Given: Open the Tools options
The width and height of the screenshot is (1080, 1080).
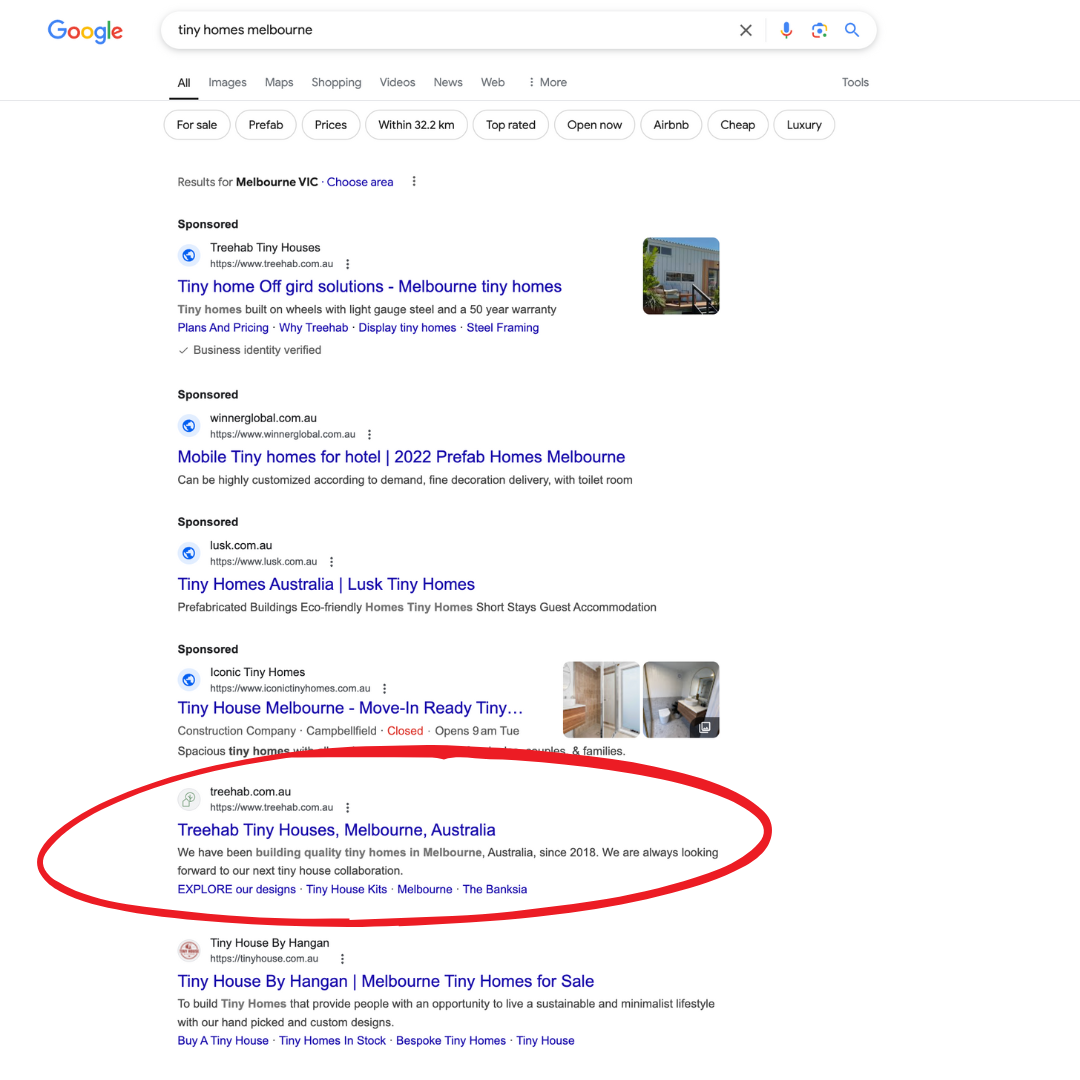Looking at the screenshot, I should tap(855, 83).
